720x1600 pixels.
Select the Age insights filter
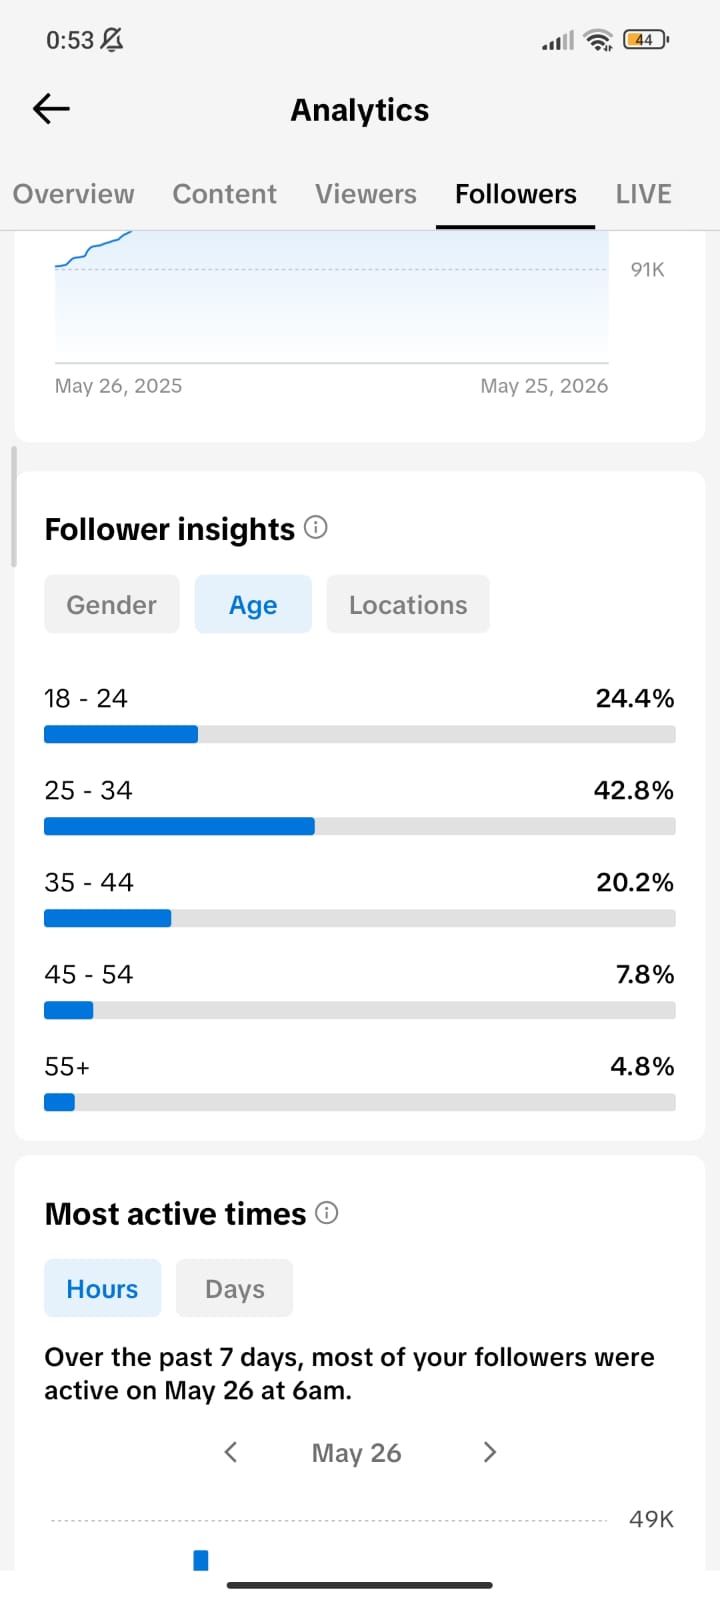pyautogui.click(x=253, y=604)
